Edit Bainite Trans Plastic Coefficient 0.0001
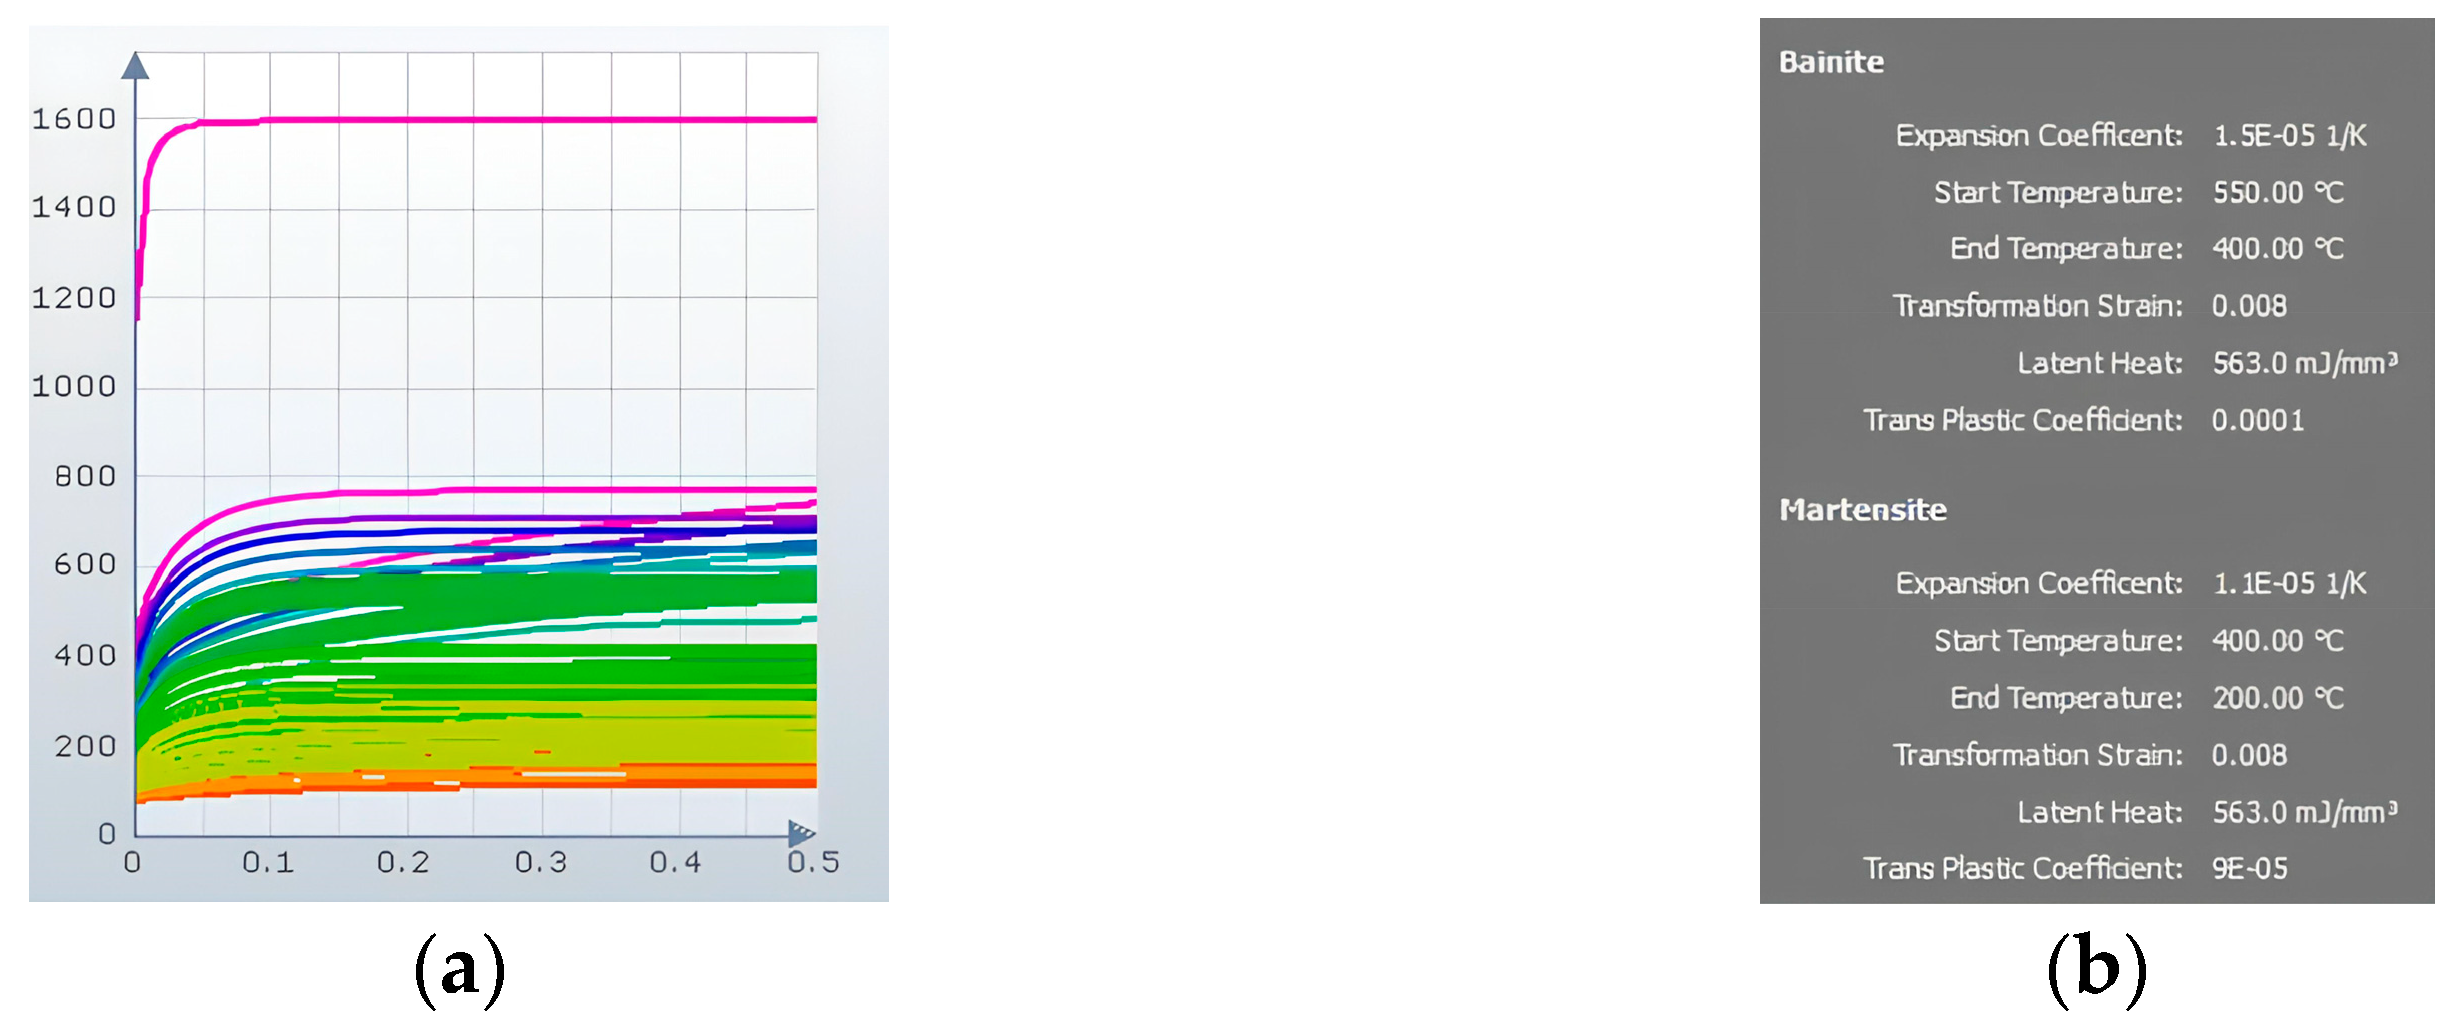 click(2257, 420)
